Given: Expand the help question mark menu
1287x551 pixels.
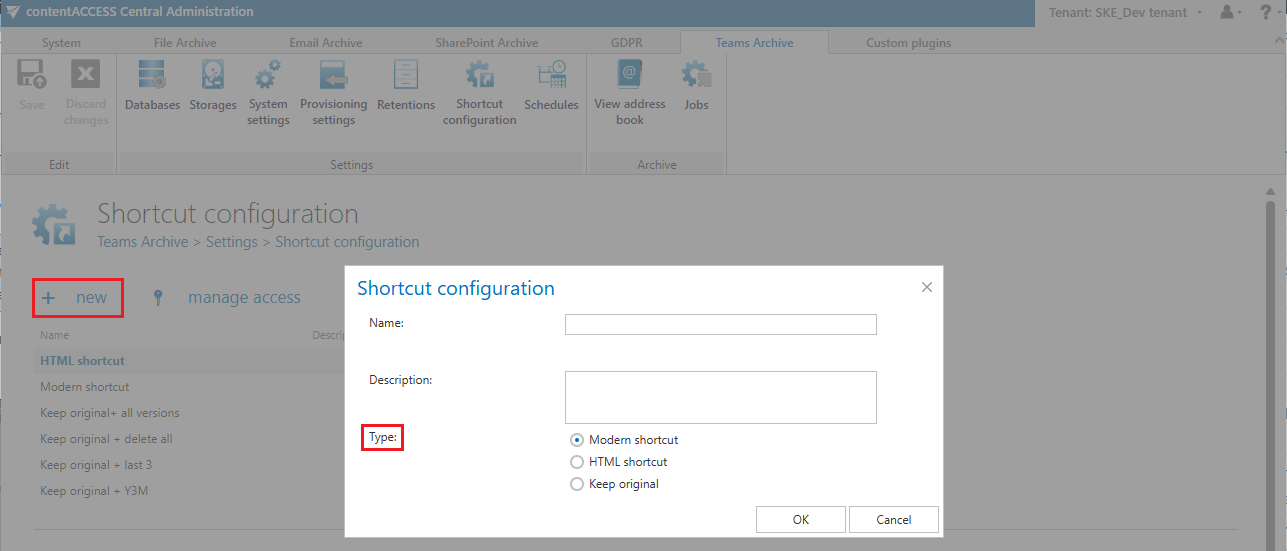Looking at the screenshot, I should click(x=1268, y=13).
